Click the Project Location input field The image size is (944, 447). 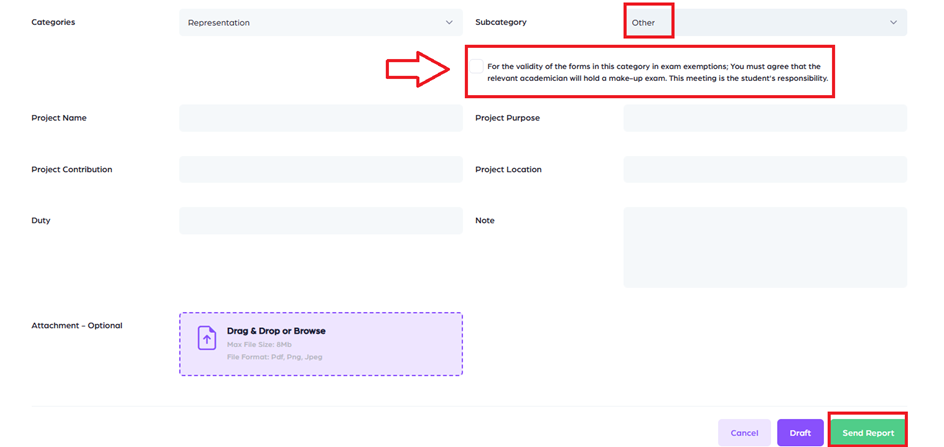[764, 169]
